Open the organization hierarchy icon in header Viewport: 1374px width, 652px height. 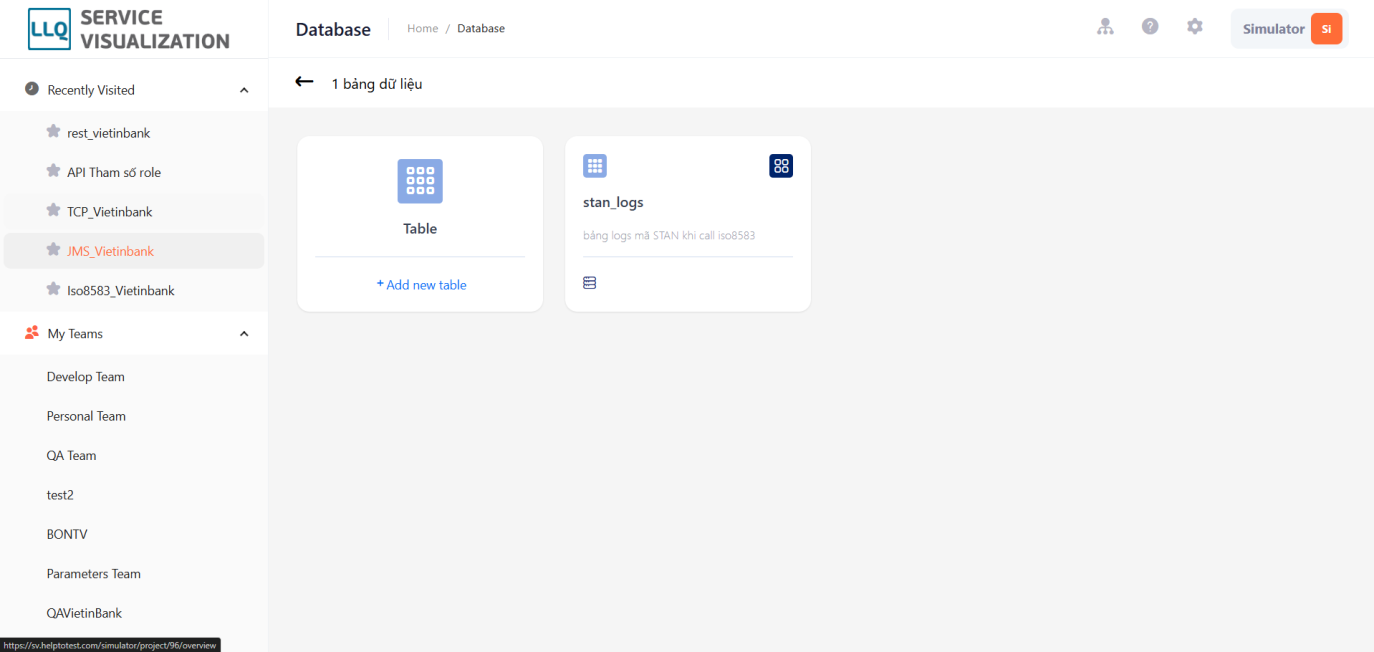coord(1105,27)
